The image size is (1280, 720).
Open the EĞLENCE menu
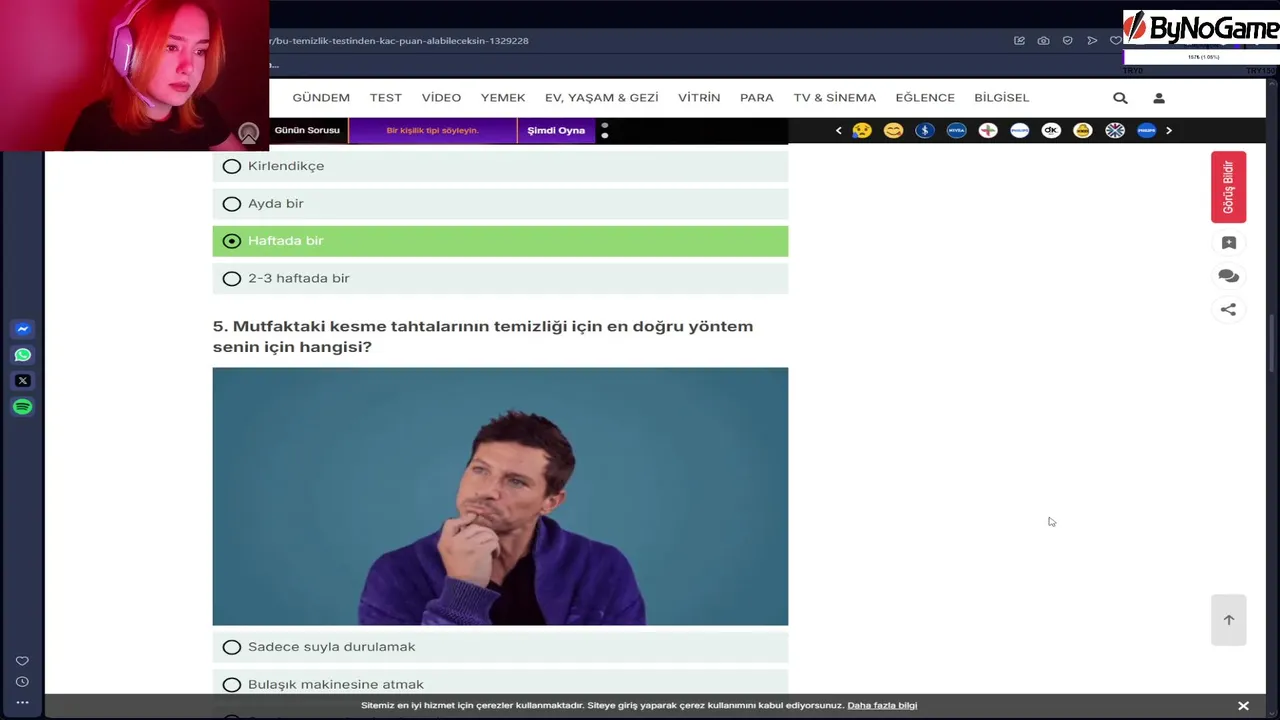coord(925,98)
